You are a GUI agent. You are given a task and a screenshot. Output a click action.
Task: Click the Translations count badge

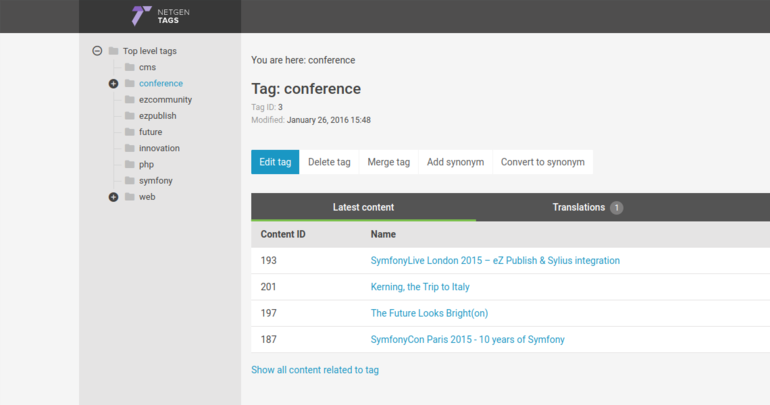pos(616,208)
